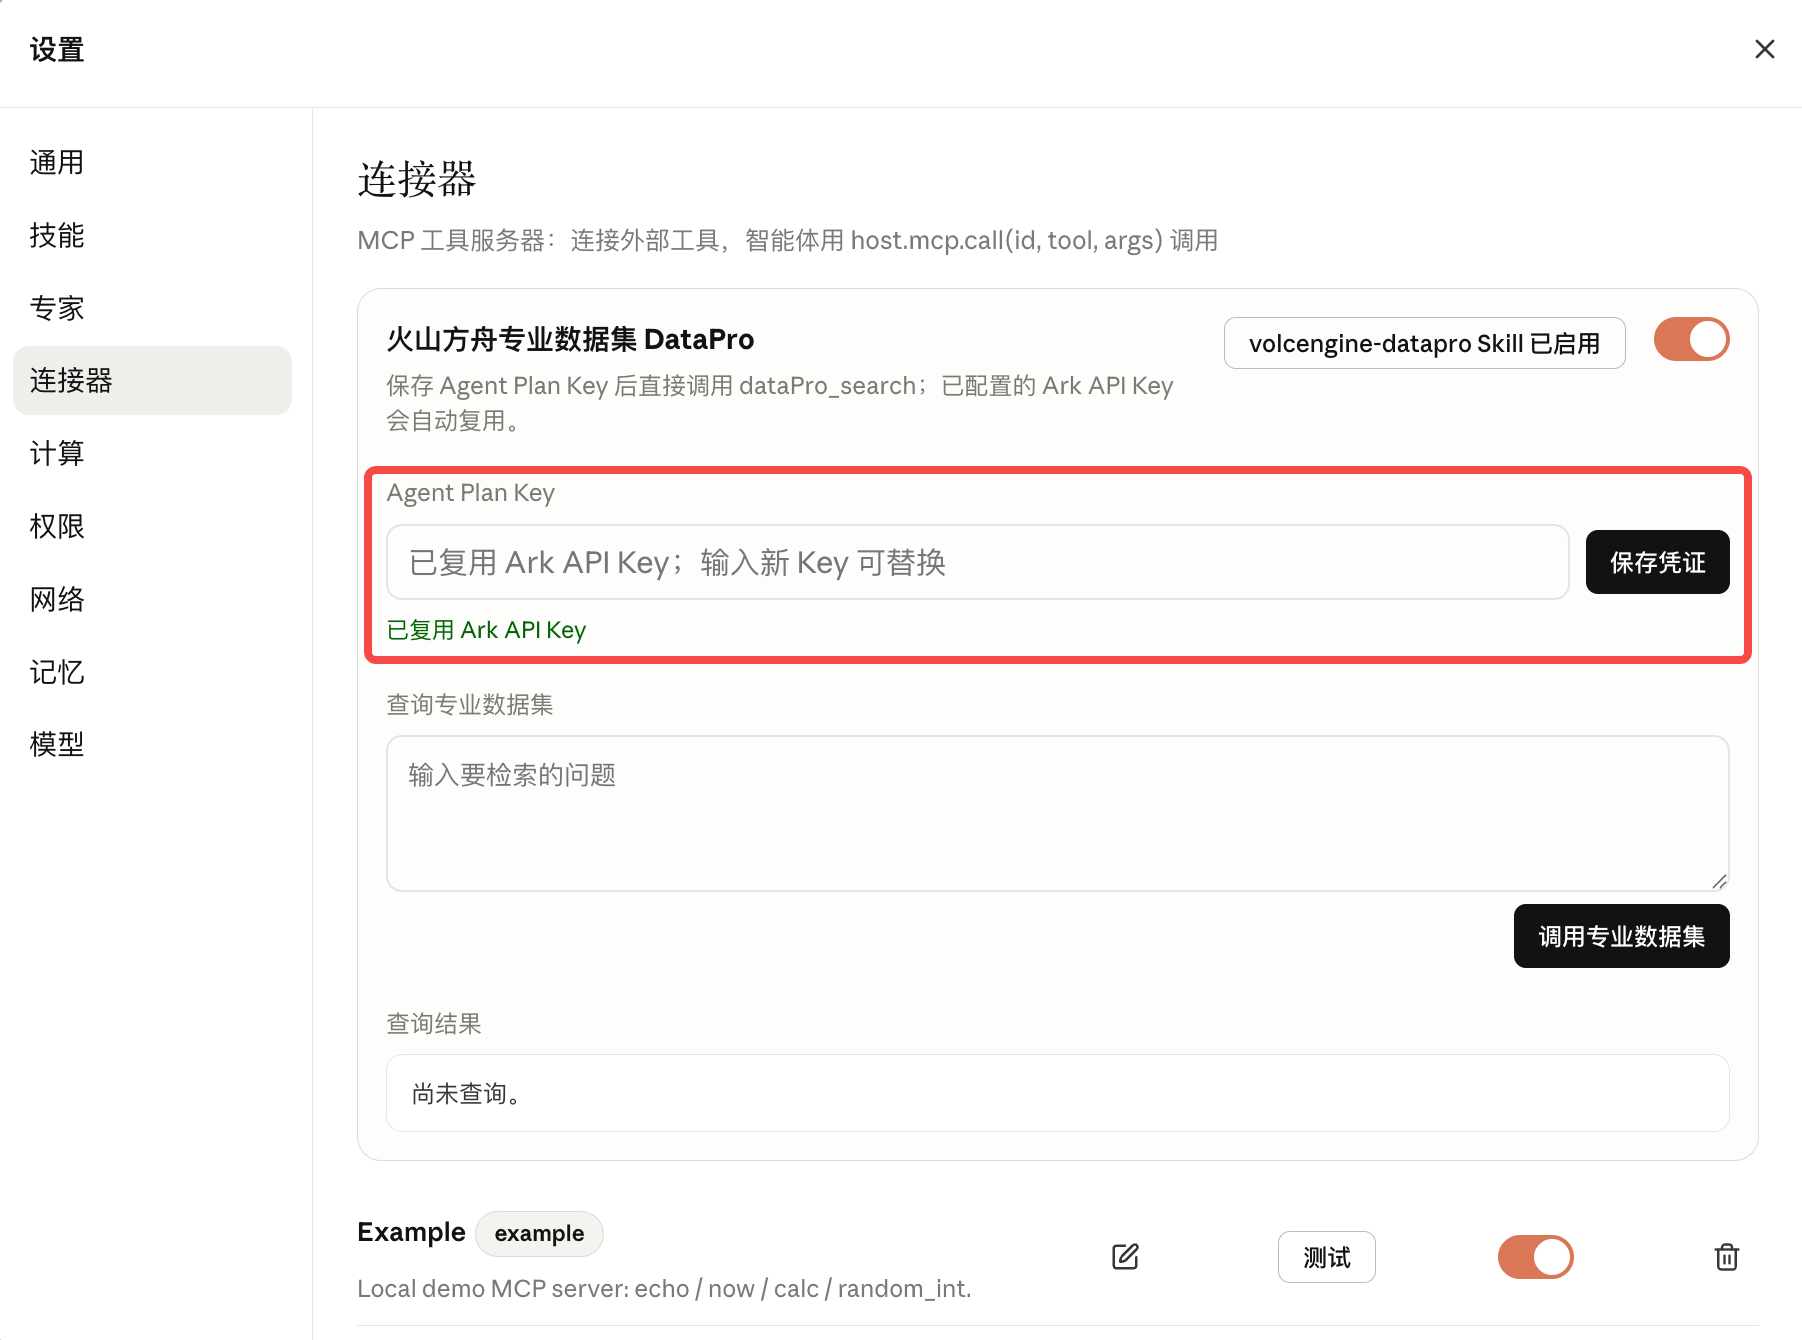Image resolution: width=1802 pixels, height=1340 pixels.
Task: Click the 查询结果 section label
Action: click(x=434, y=1024)
